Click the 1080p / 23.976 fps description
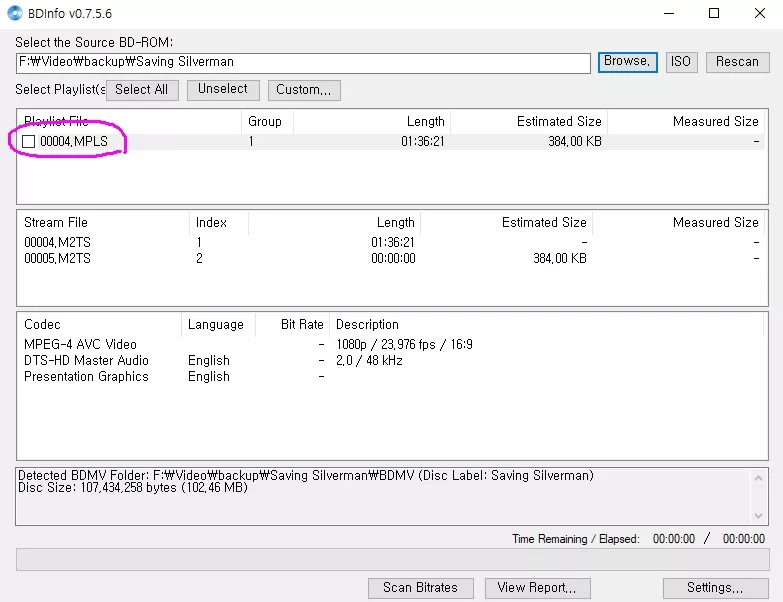 click(x=404, y=344)
